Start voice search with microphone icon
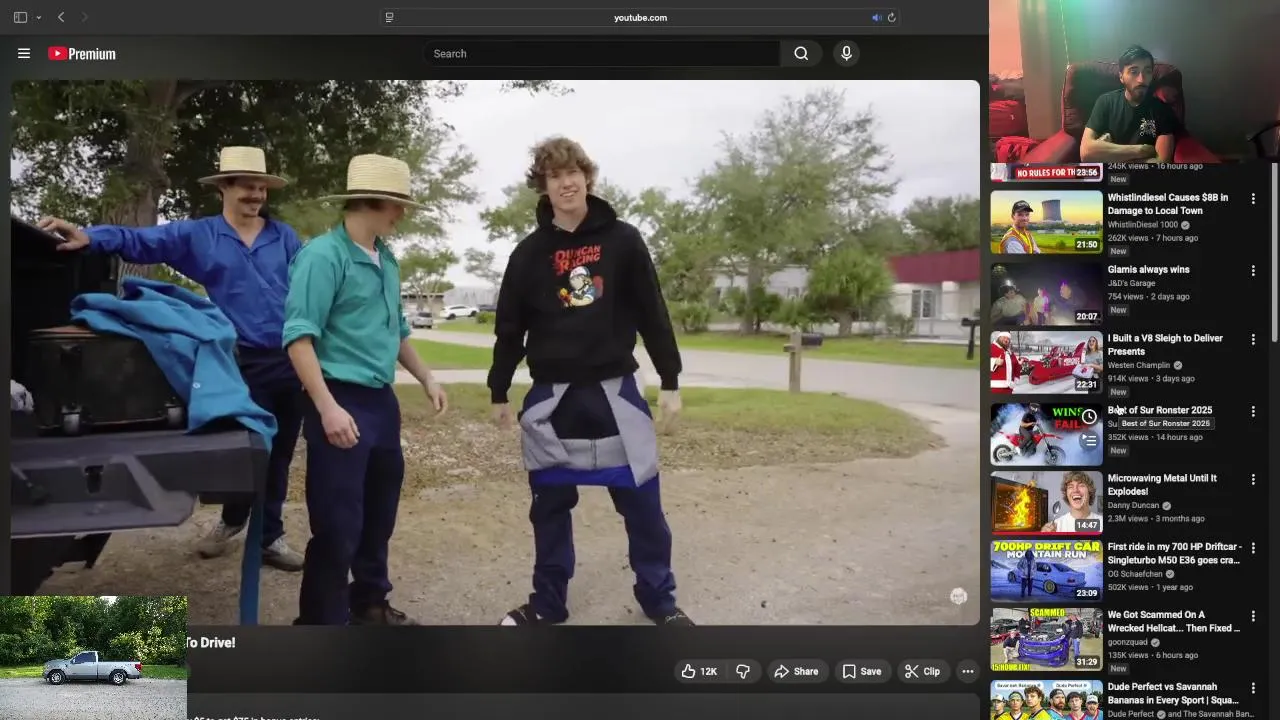This screenshot has height=720, width=1280. (846, 54)
